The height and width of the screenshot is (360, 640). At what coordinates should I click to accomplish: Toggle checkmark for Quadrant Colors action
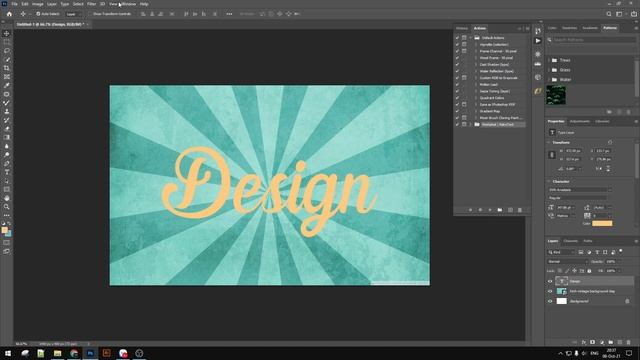(x=457, y=98)
